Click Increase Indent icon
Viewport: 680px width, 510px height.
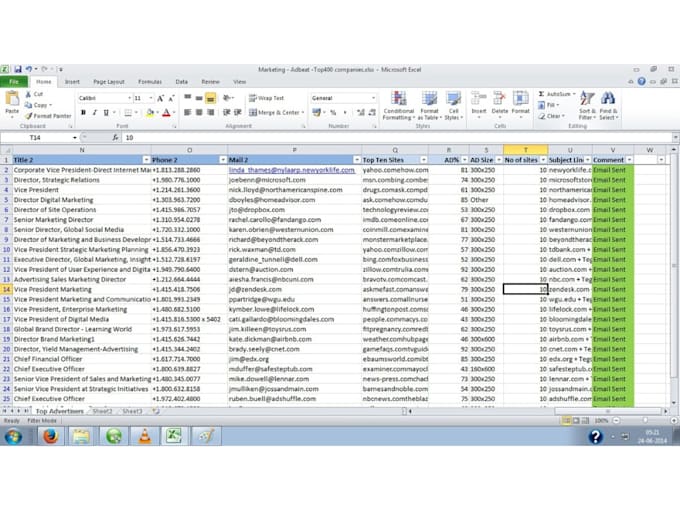coord(238,113)
